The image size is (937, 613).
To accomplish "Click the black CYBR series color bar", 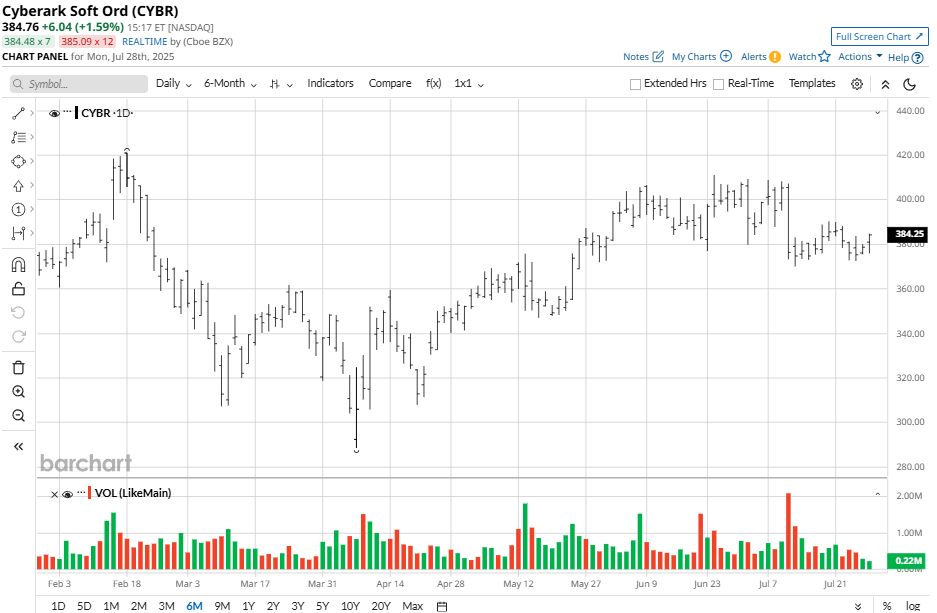I will (76, 113).
